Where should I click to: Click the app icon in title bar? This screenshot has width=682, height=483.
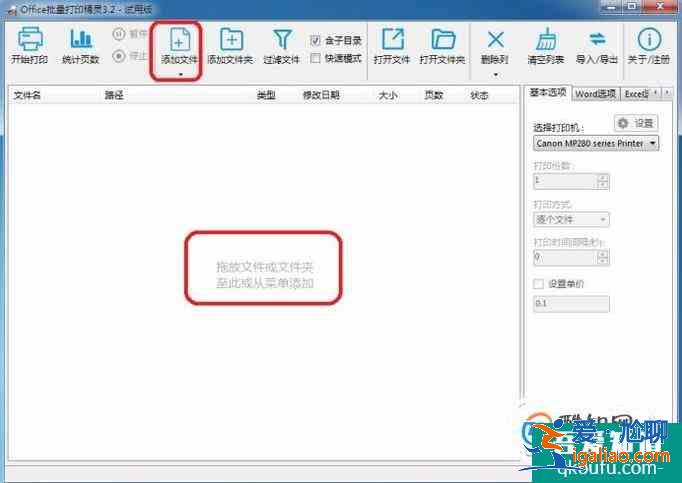pyautogui.click(x=12, y=10)
